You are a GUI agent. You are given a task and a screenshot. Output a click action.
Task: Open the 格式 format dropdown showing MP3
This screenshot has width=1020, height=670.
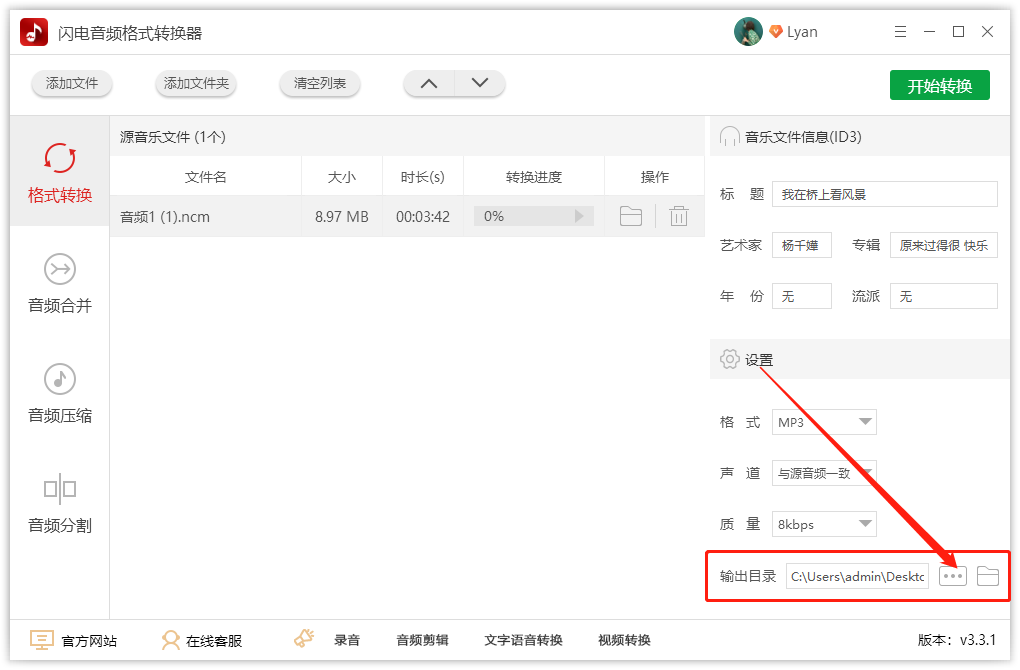click(824, 422)
